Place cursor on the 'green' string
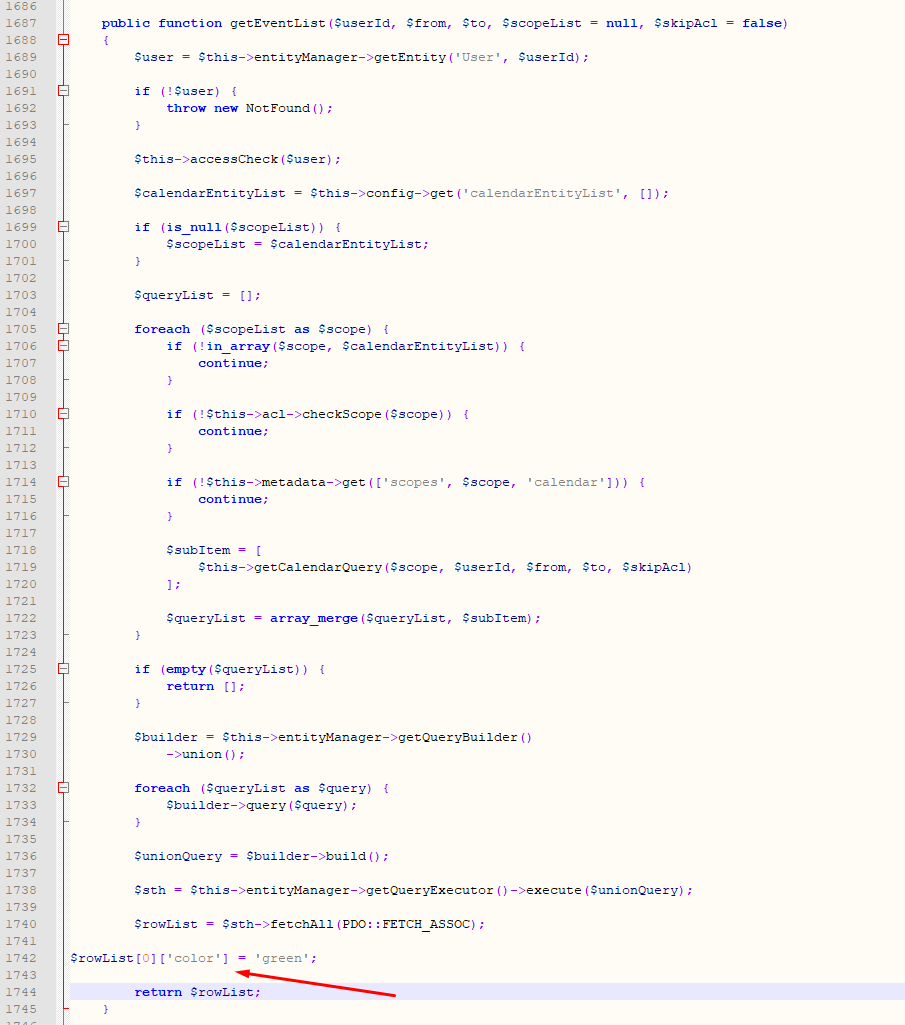 (x=284, y=958)
